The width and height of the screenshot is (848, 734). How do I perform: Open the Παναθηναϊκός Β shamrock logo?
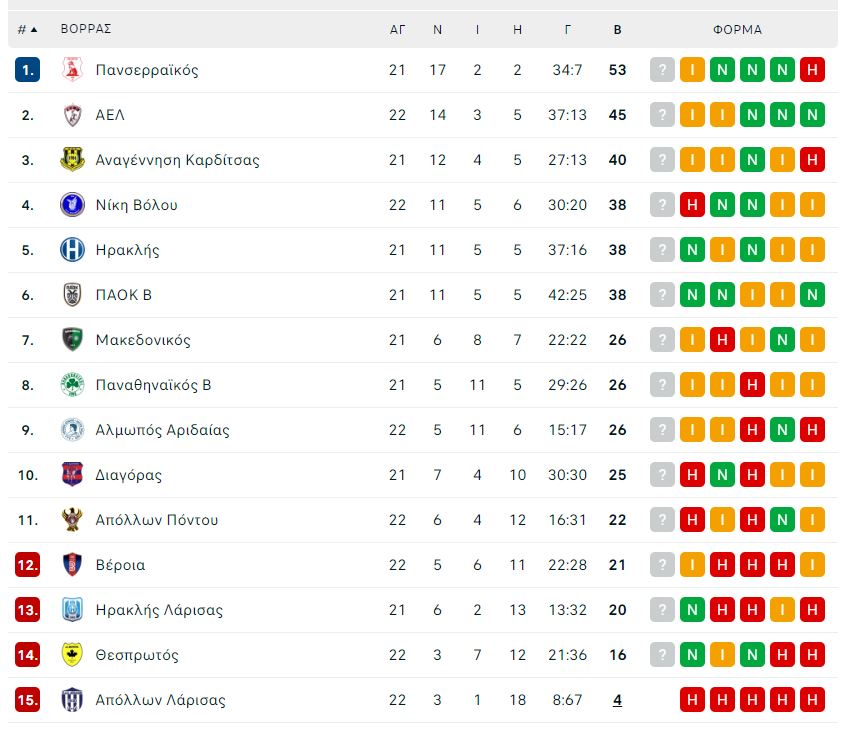(x=72, y=385)
